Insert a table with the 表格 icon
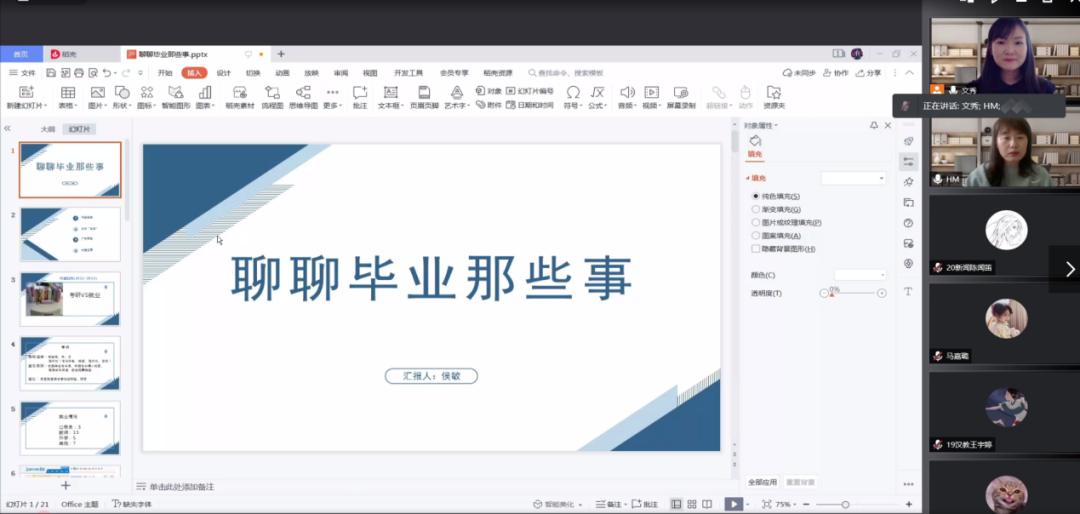Screen dimensions: 1080x514 66,93
